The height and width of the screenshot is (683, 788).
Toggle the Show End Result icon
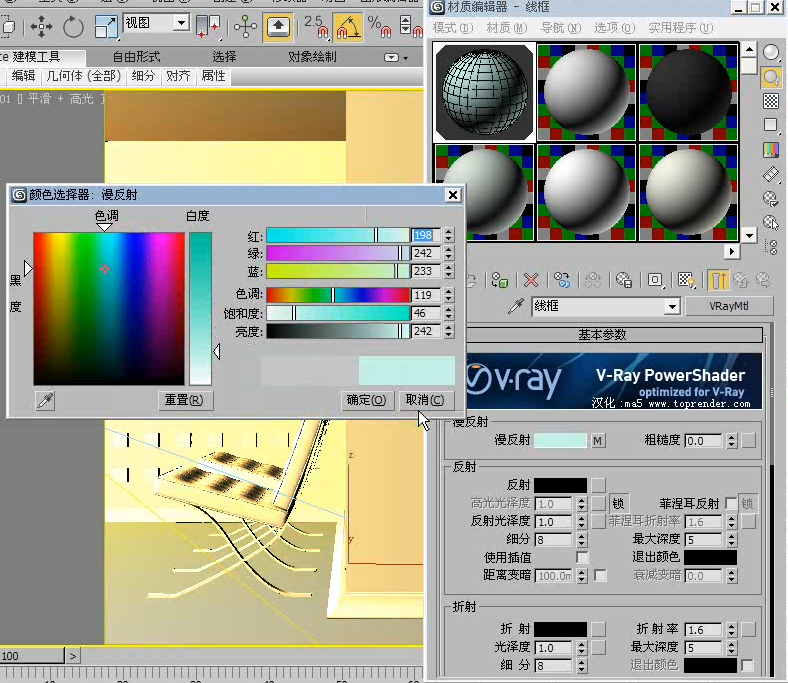coord(718,280)
